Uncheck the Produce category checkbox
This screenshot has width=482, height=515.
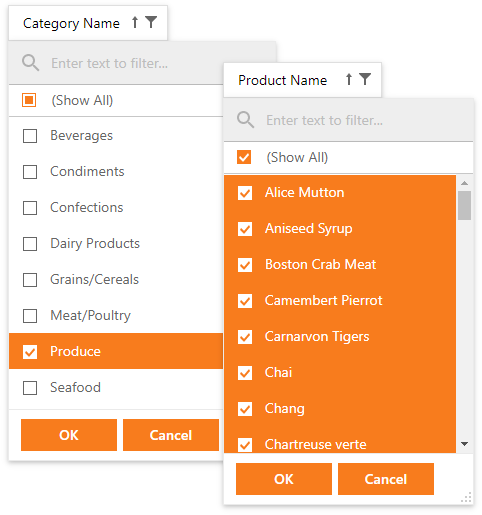[30, 352]
